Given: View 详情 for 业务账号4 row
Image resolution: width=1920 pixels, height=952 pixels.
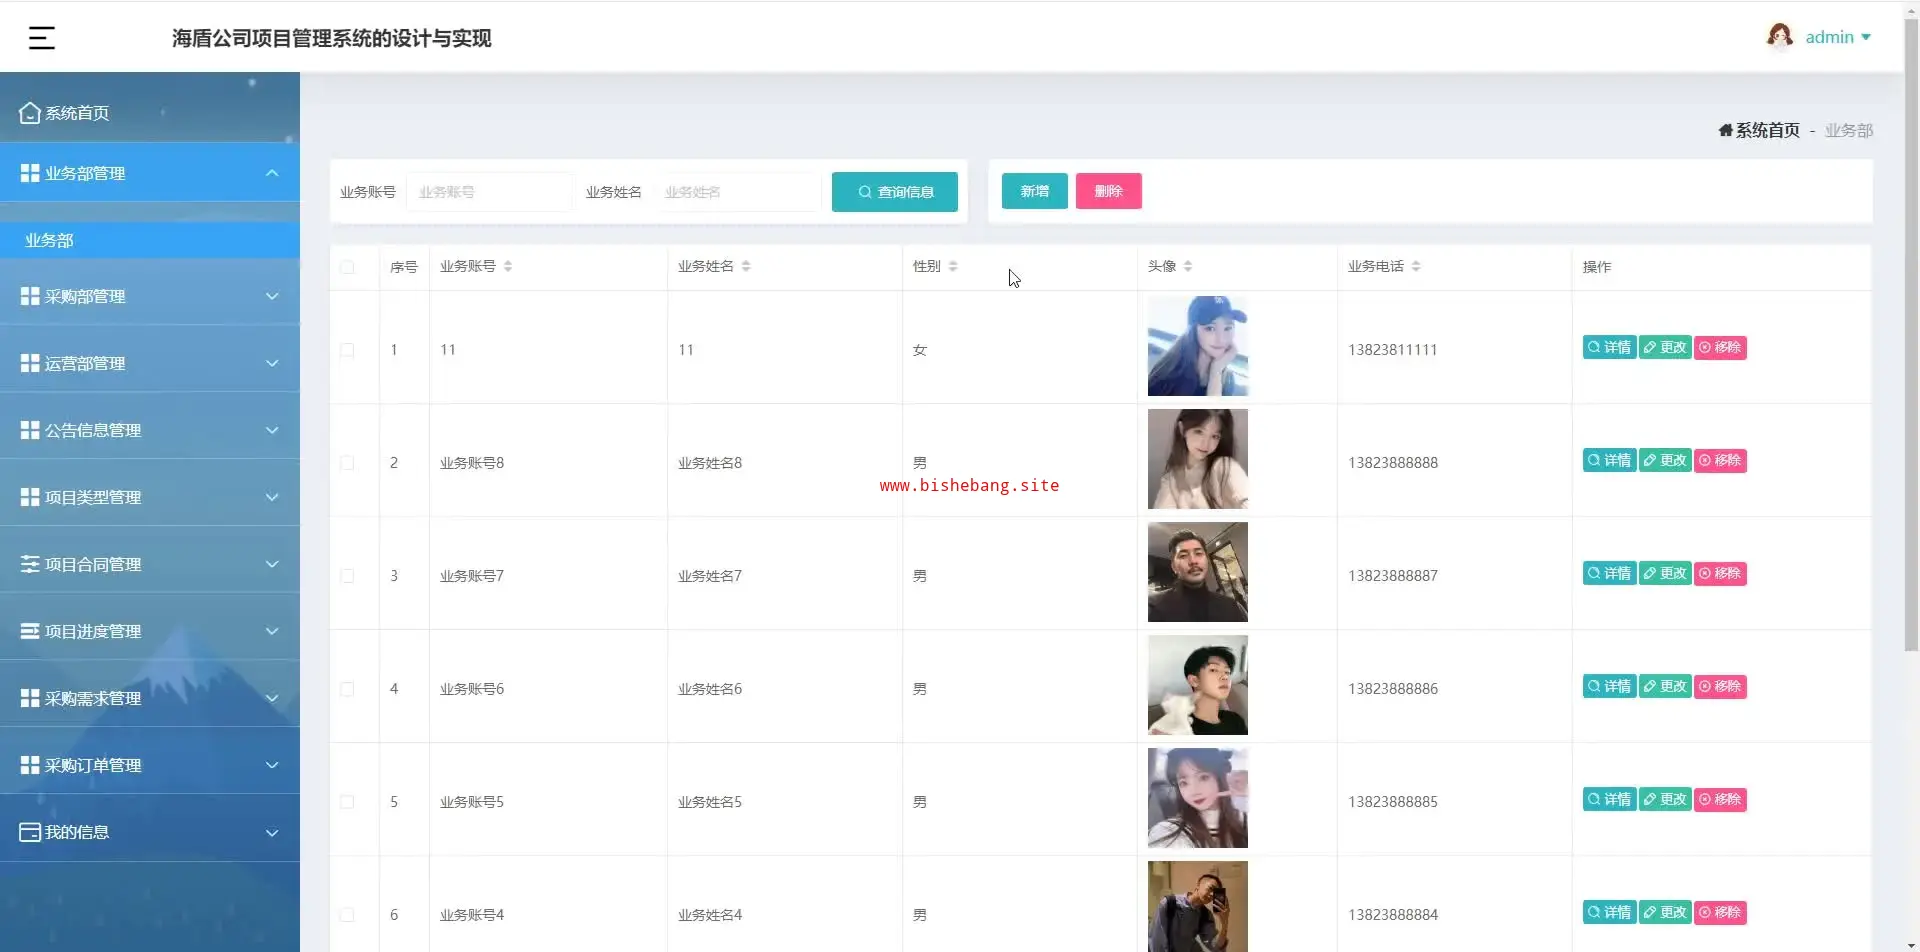Looking at the screenshot, I should click(x=1609, y=913).
